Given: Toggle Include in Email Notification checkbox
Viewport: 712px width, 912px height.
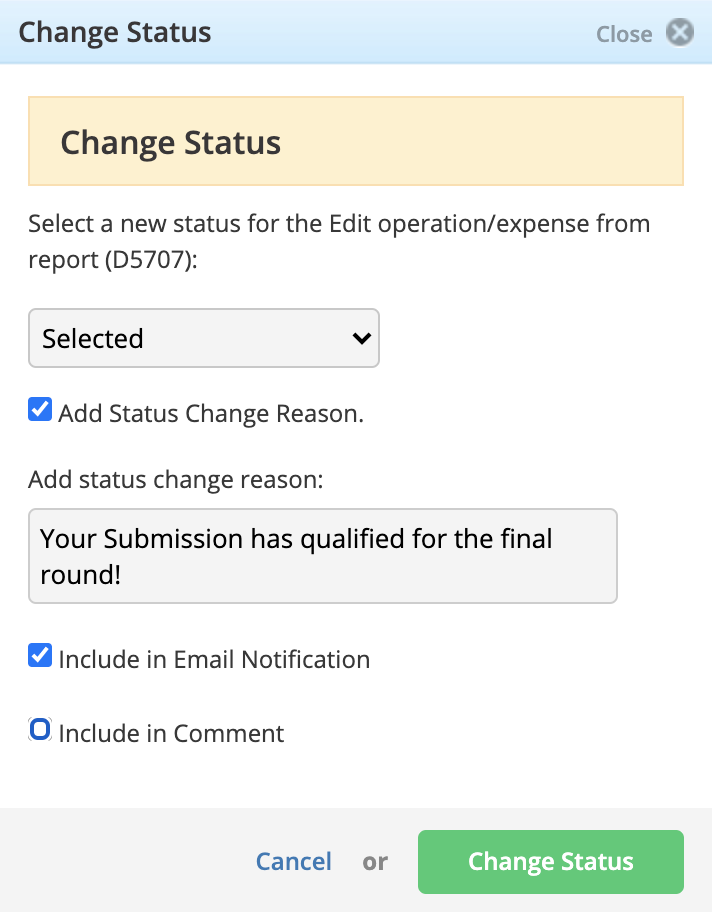Looking at the screenshot, I should pyautogui.click(x=40, y=656).
